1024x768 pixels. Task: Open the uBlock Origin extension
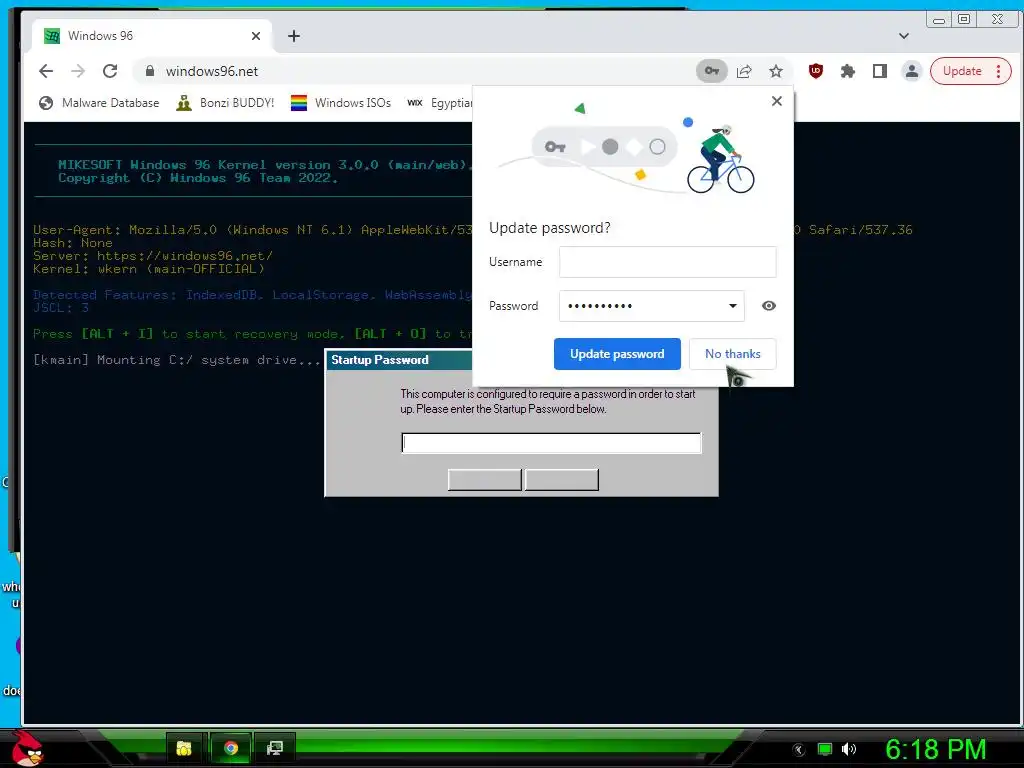tap(816, 71)
